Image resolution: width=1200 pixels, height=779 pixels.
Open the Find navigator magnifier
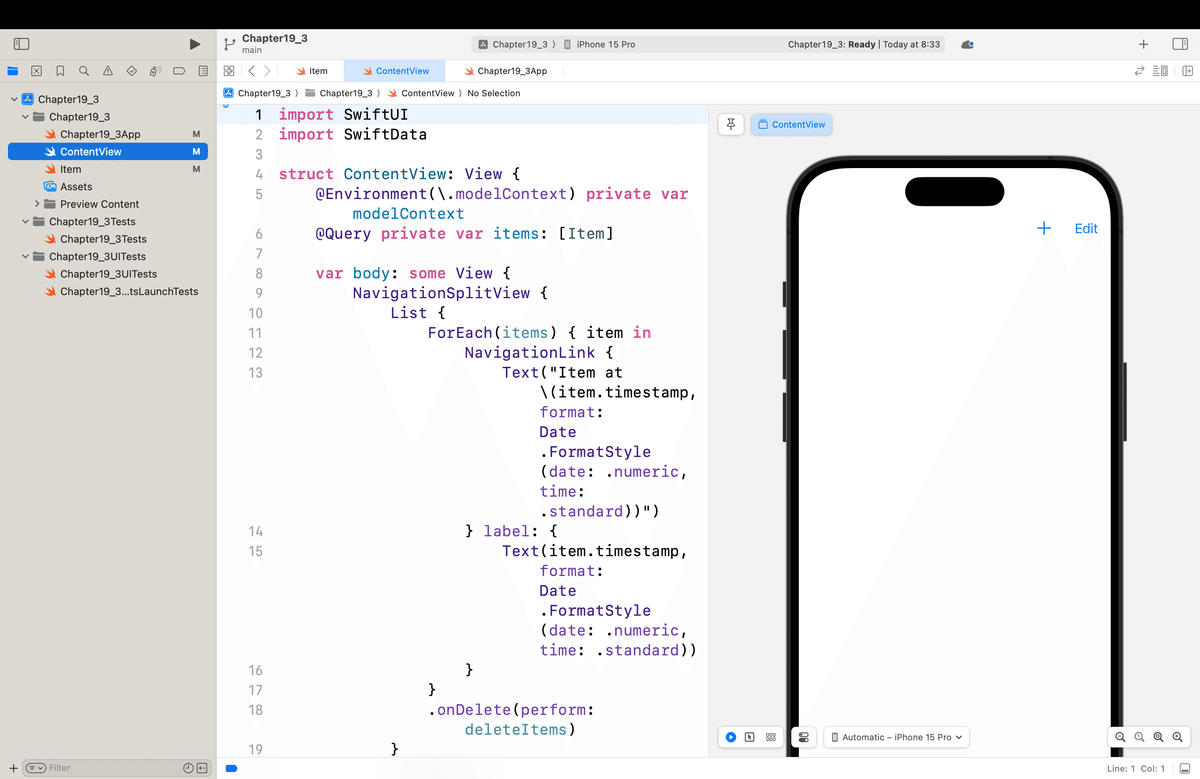[x=84, y=71]
